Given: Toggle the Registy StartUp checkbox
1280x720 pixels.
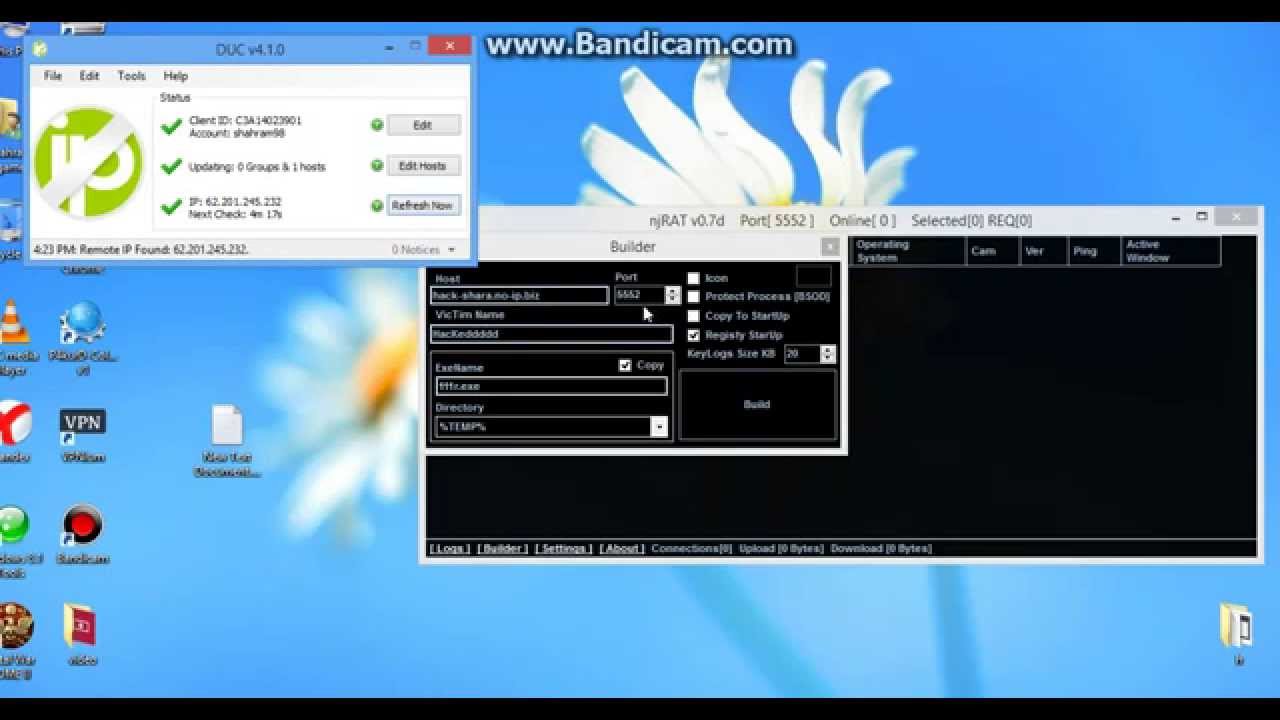Looking at the screenshot, I should pyautogui.click(x=693, y=335).
